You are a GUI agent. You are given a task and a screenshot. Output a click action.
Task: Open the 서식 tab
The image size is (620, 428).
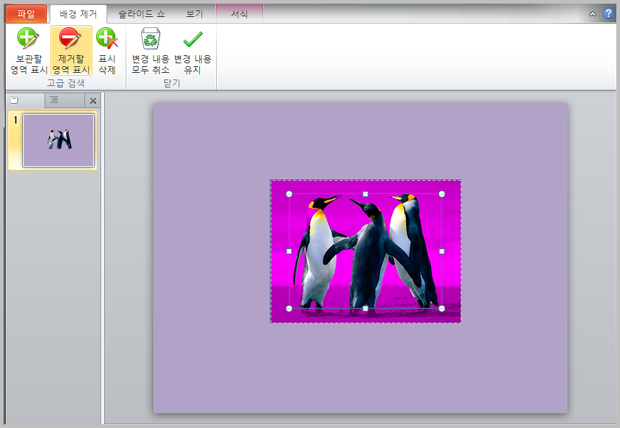coord(239,14)
